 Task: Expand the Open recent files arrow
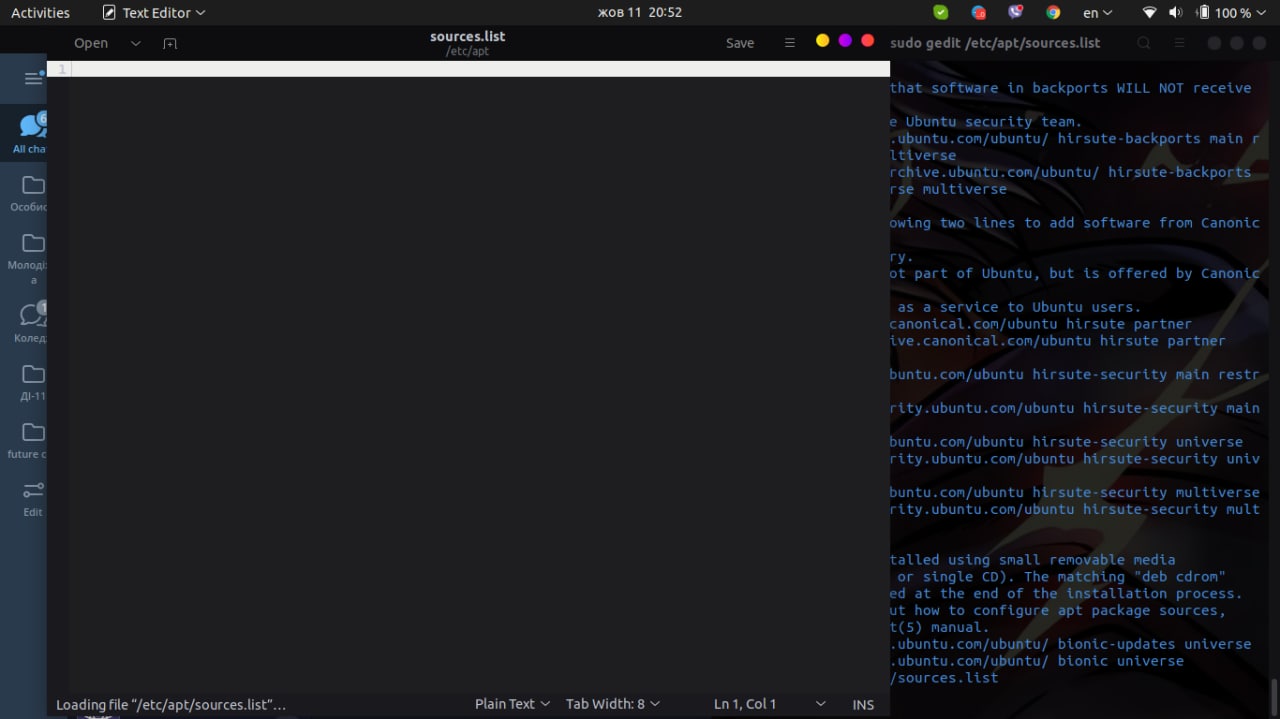136,43
